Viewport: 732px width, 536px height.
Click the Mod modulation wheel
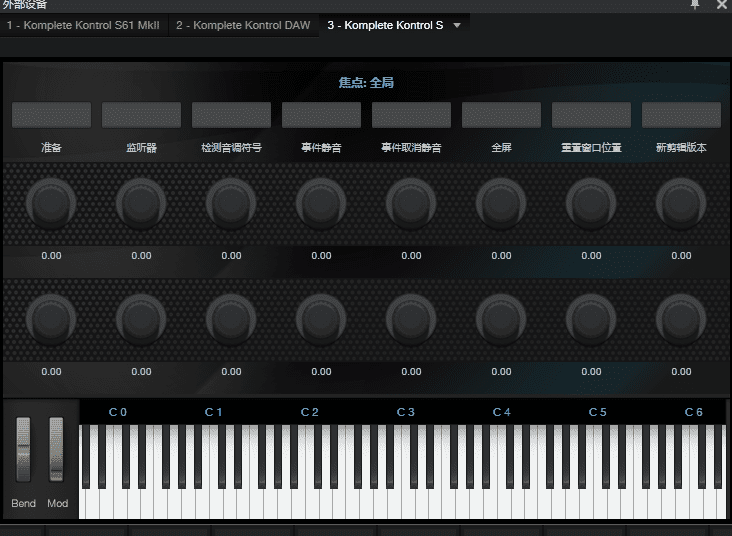[x=56, y=449]
